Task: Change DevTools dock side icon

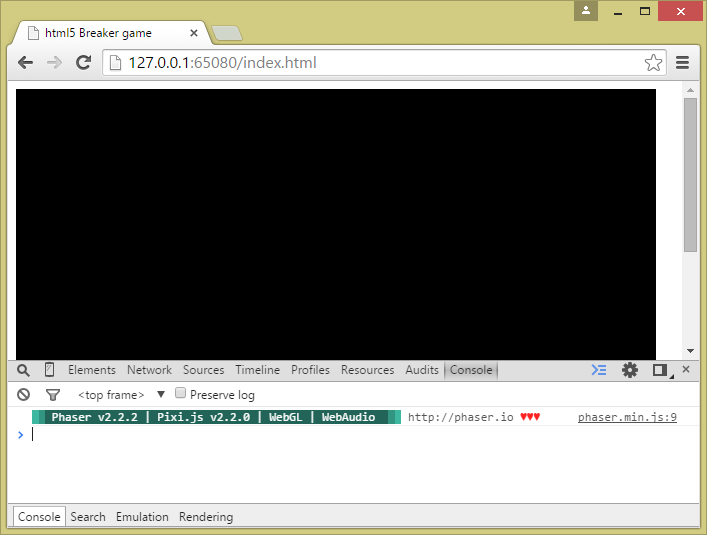Action: (x=661, y=370)
